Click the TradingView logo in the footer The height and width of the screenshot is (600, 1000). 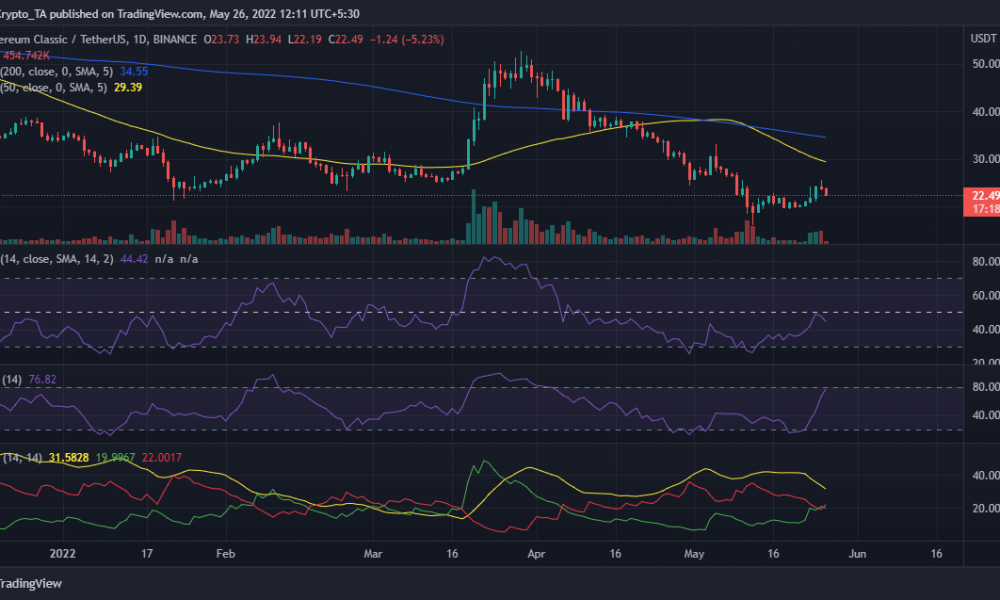tap(31, 583)
